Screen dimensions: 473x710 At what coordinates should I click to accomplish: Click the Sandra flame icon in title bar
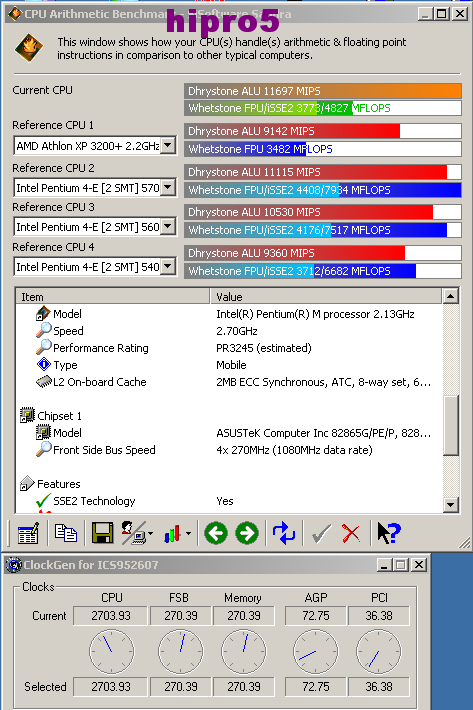click(14, 14)
